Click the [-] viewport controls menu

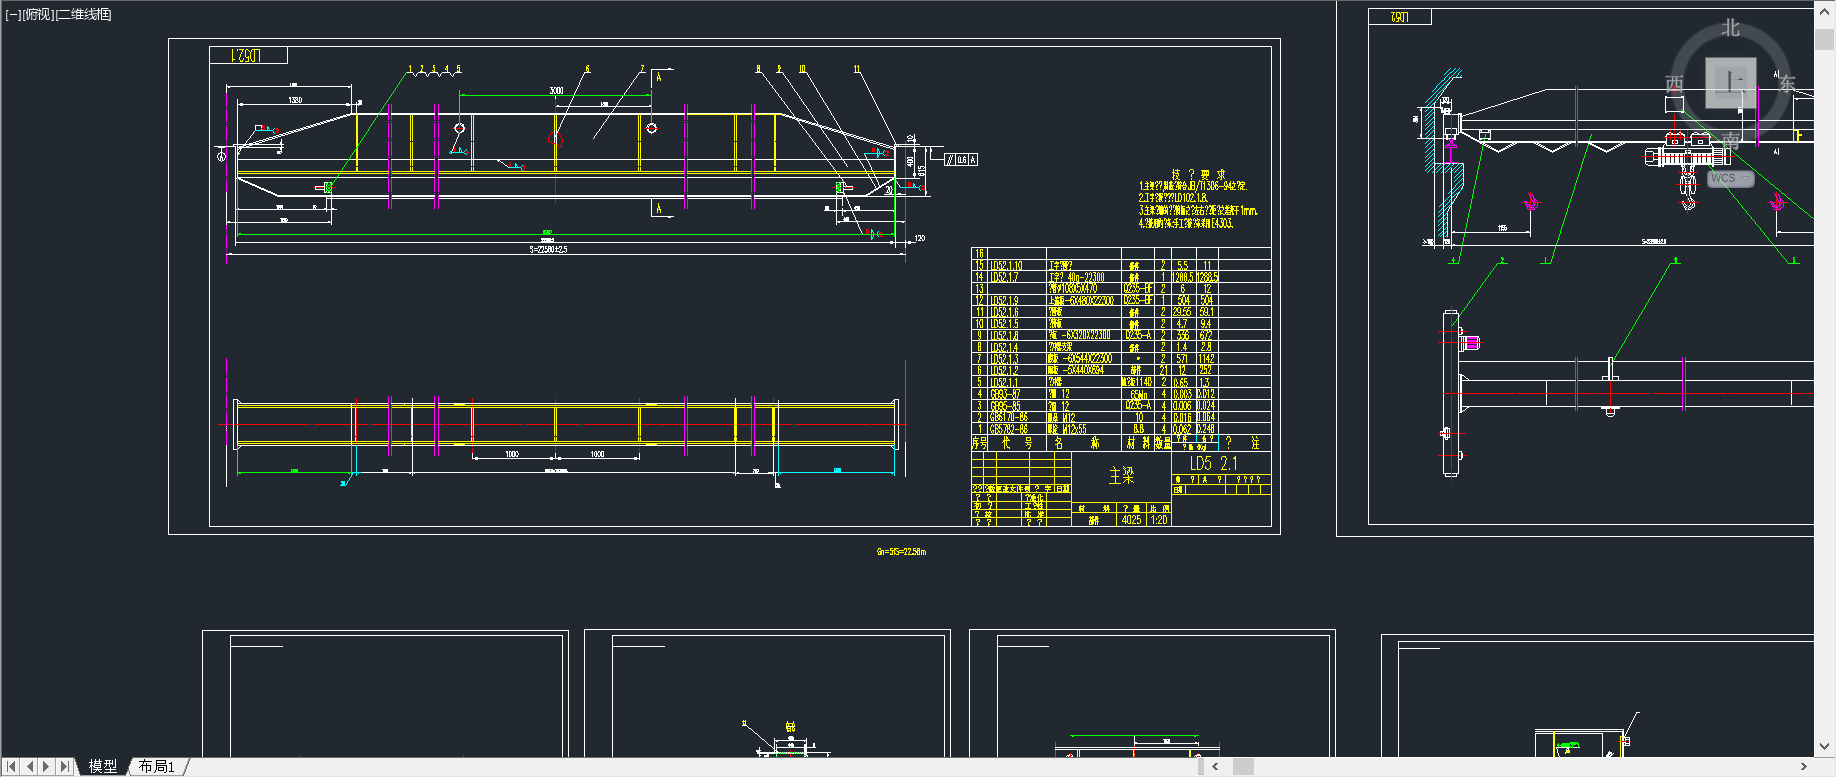tap(13, 14)
